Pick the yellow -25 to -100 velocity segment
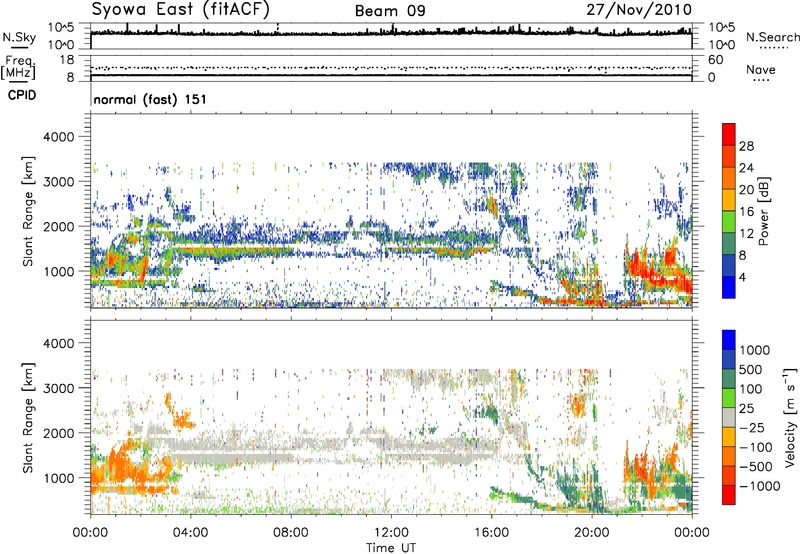 tap(729, 437)
